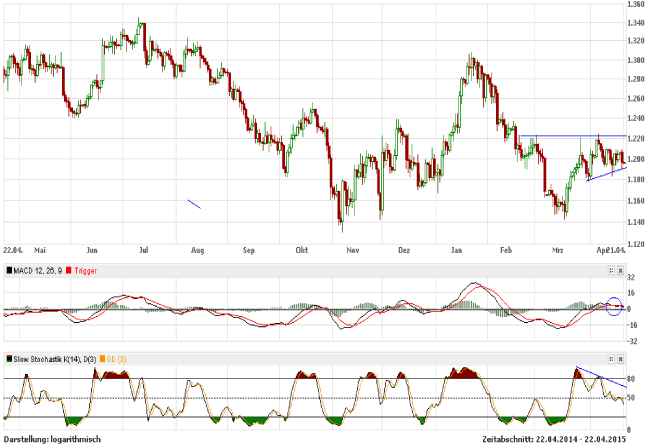Image resolution: width=647 pixels, height=445 pixels.
Task: Select the blue descending line on the Stochastik chart
Action: coord(602,377)
